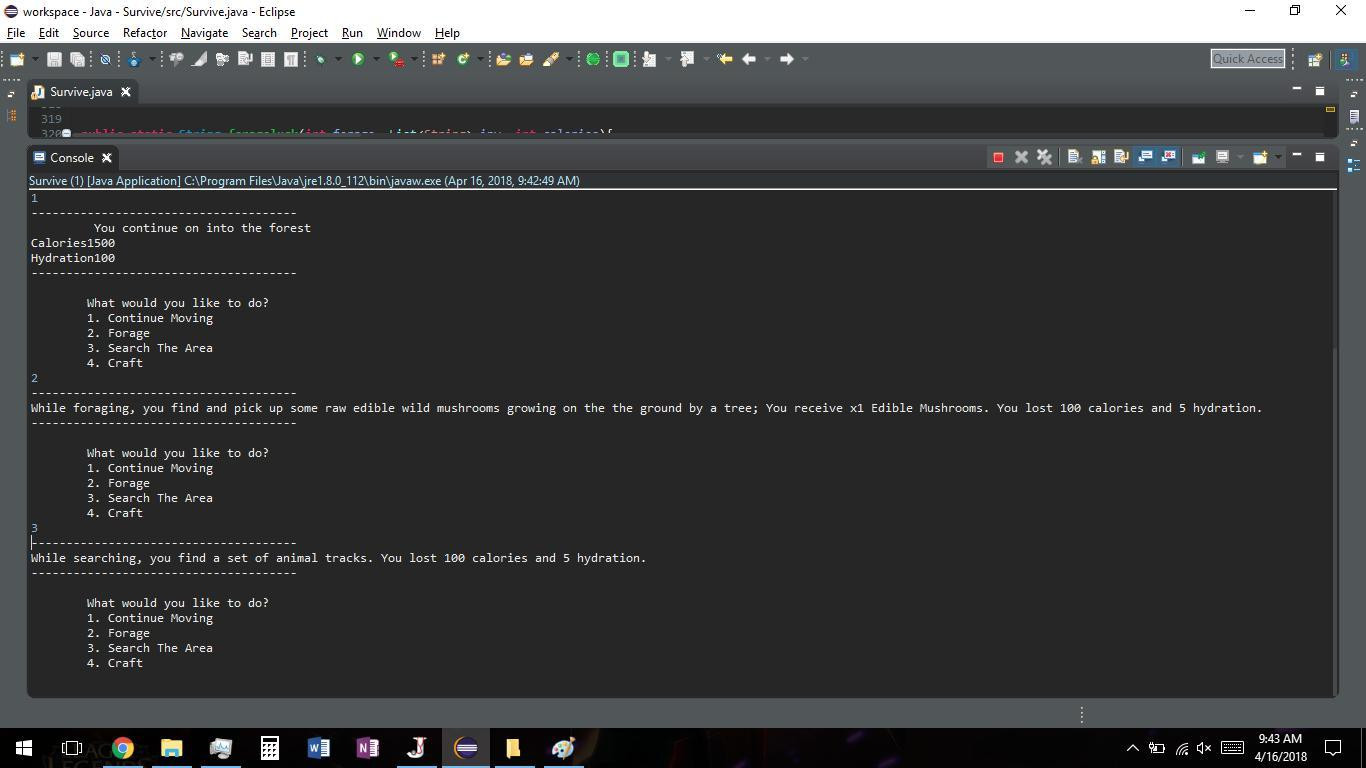Image resolution: width=1366 pixels, height=768 pixels.
Task: Run the program with the green play button
Action: [357, 59]
